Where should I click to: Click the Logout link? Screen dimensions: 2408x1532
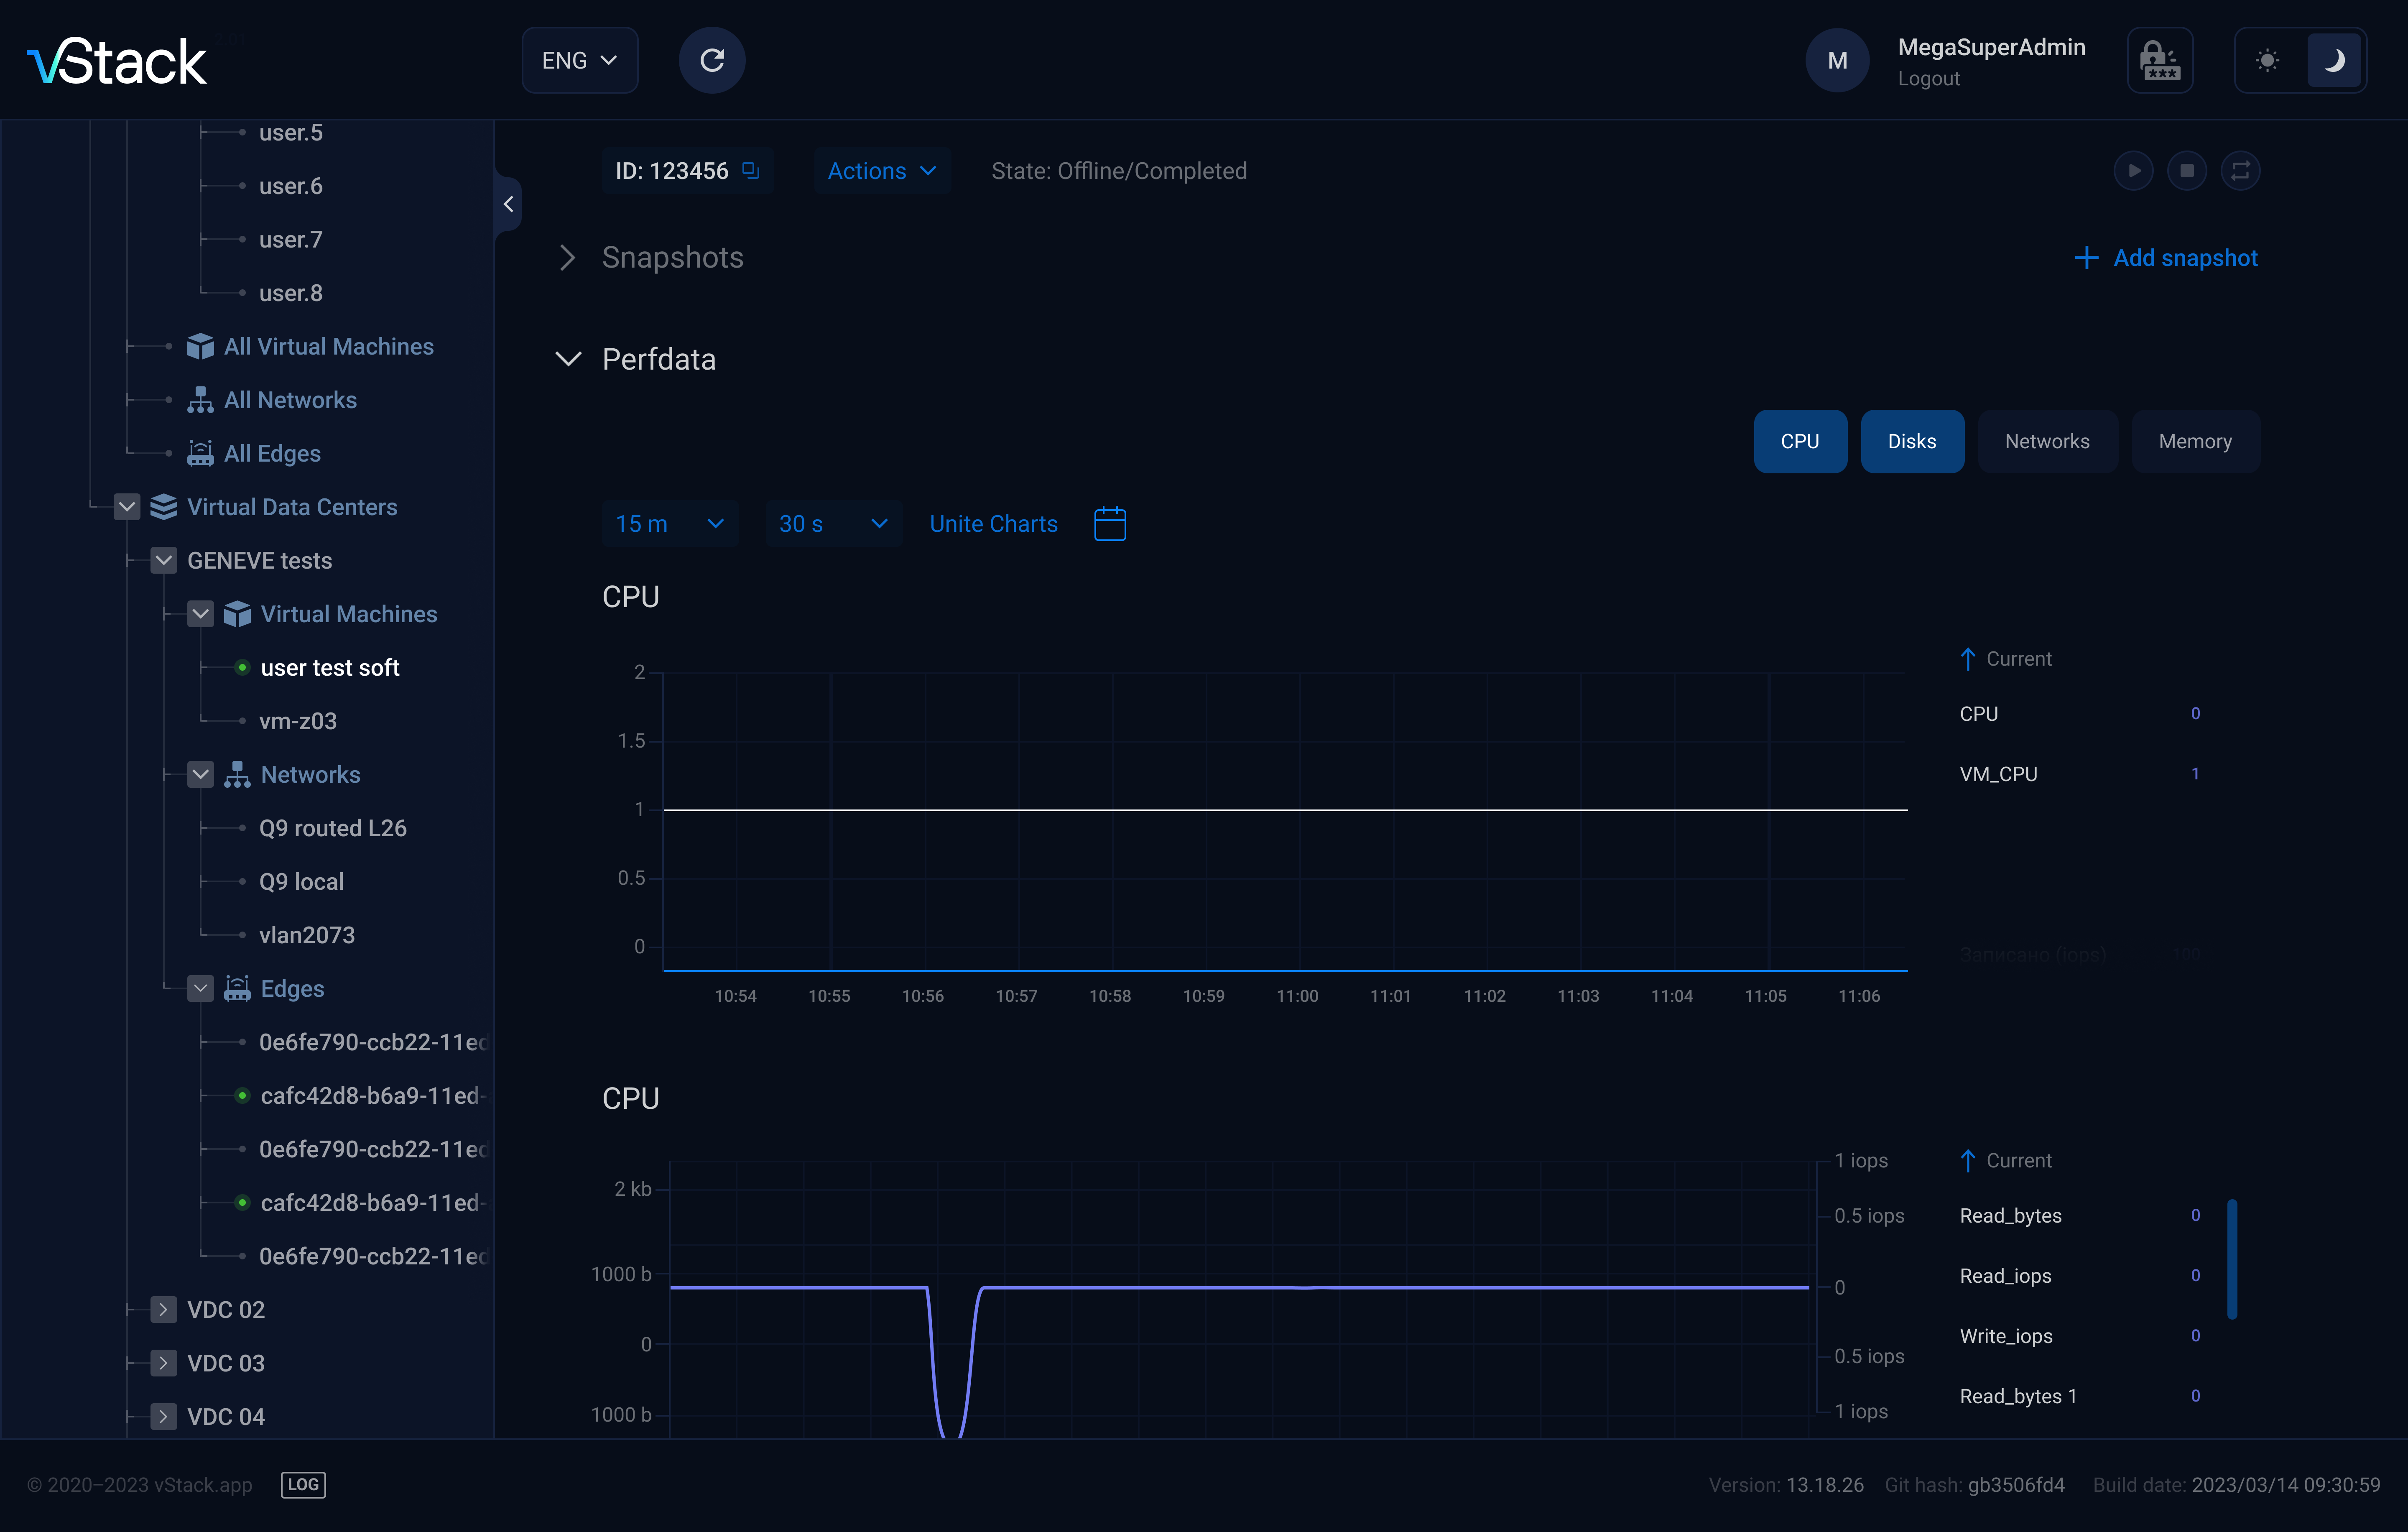1928,78
